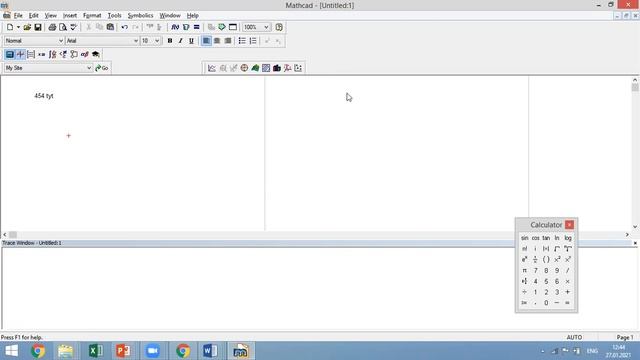Insert a surface plot icon

coord(255,68)
